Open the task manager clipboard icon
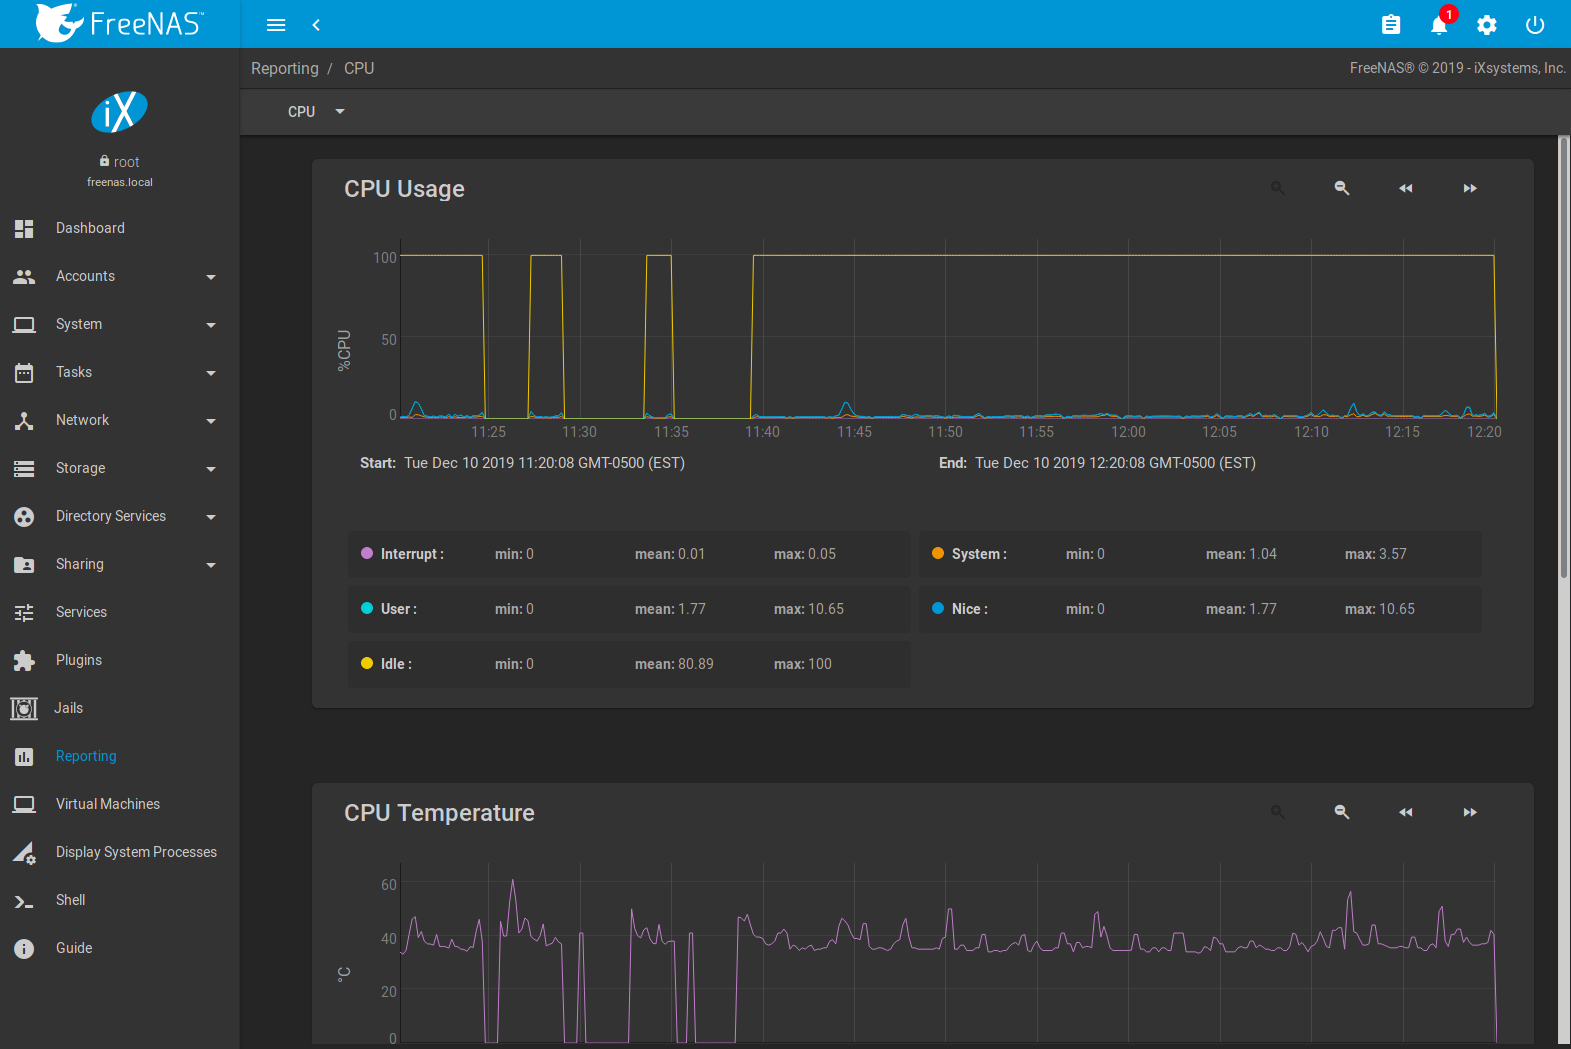The image size is (1571, 1049). [1391, 25]
